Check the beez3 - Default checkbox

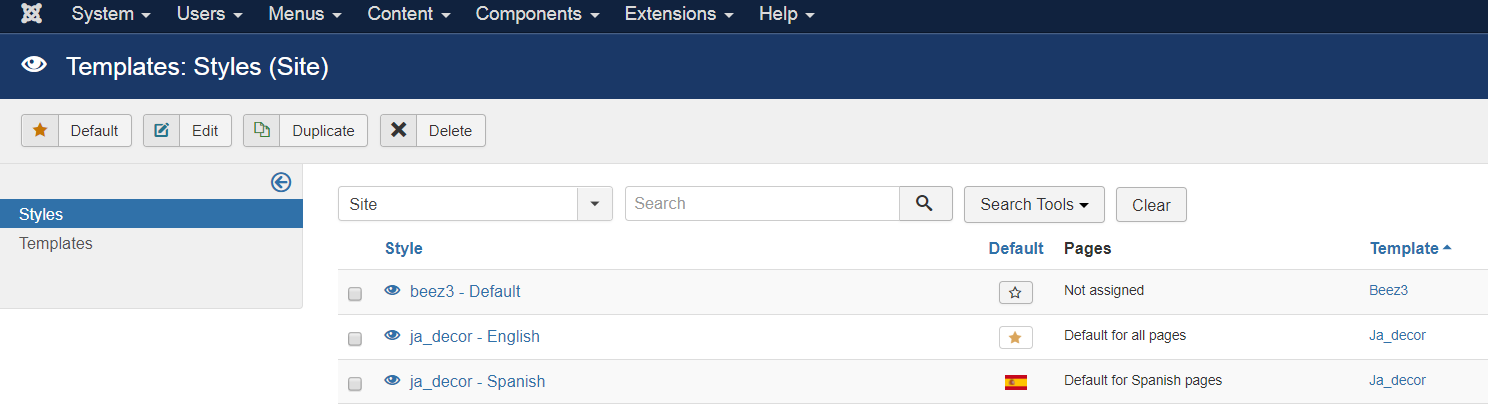(x=355, y=294)
